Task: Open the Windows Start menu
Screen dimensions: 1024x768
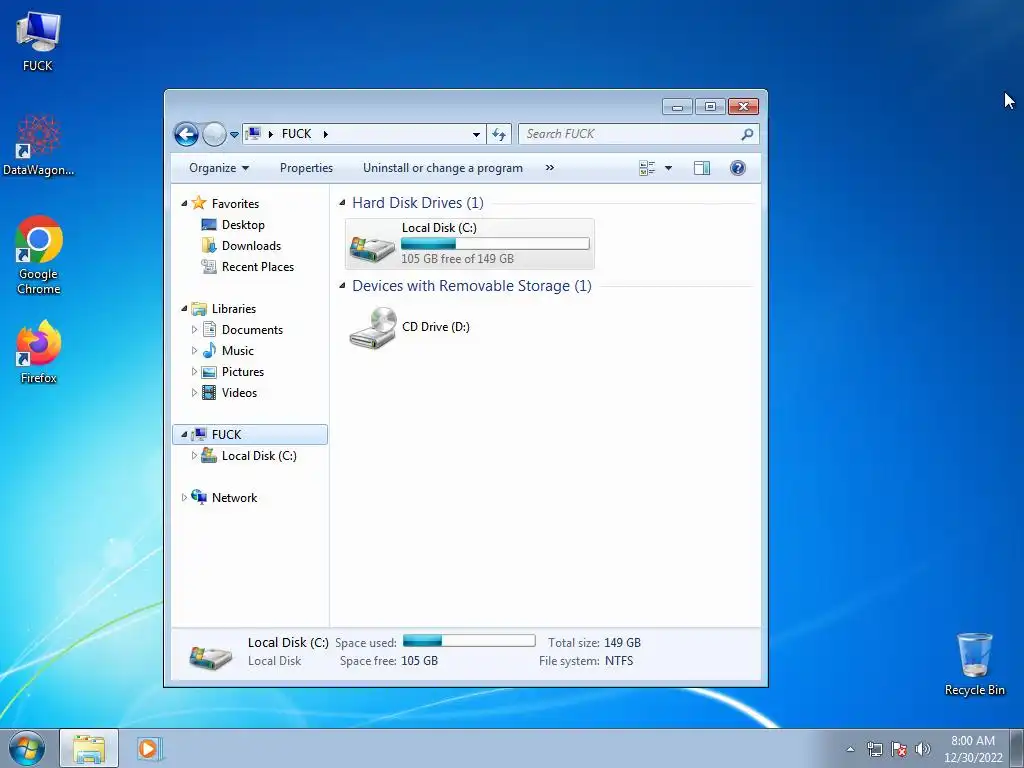Action: [27, 748]
